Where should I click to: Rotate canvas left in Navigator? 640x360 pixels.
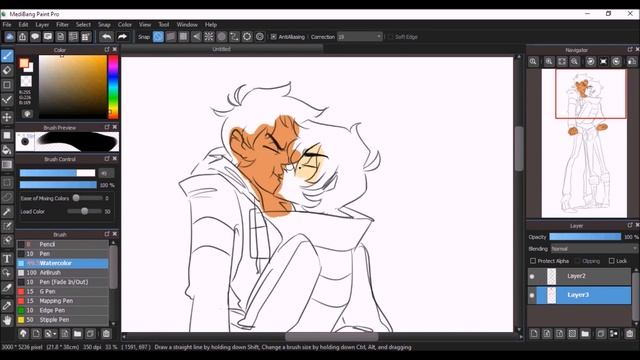(x=591, y=62)
